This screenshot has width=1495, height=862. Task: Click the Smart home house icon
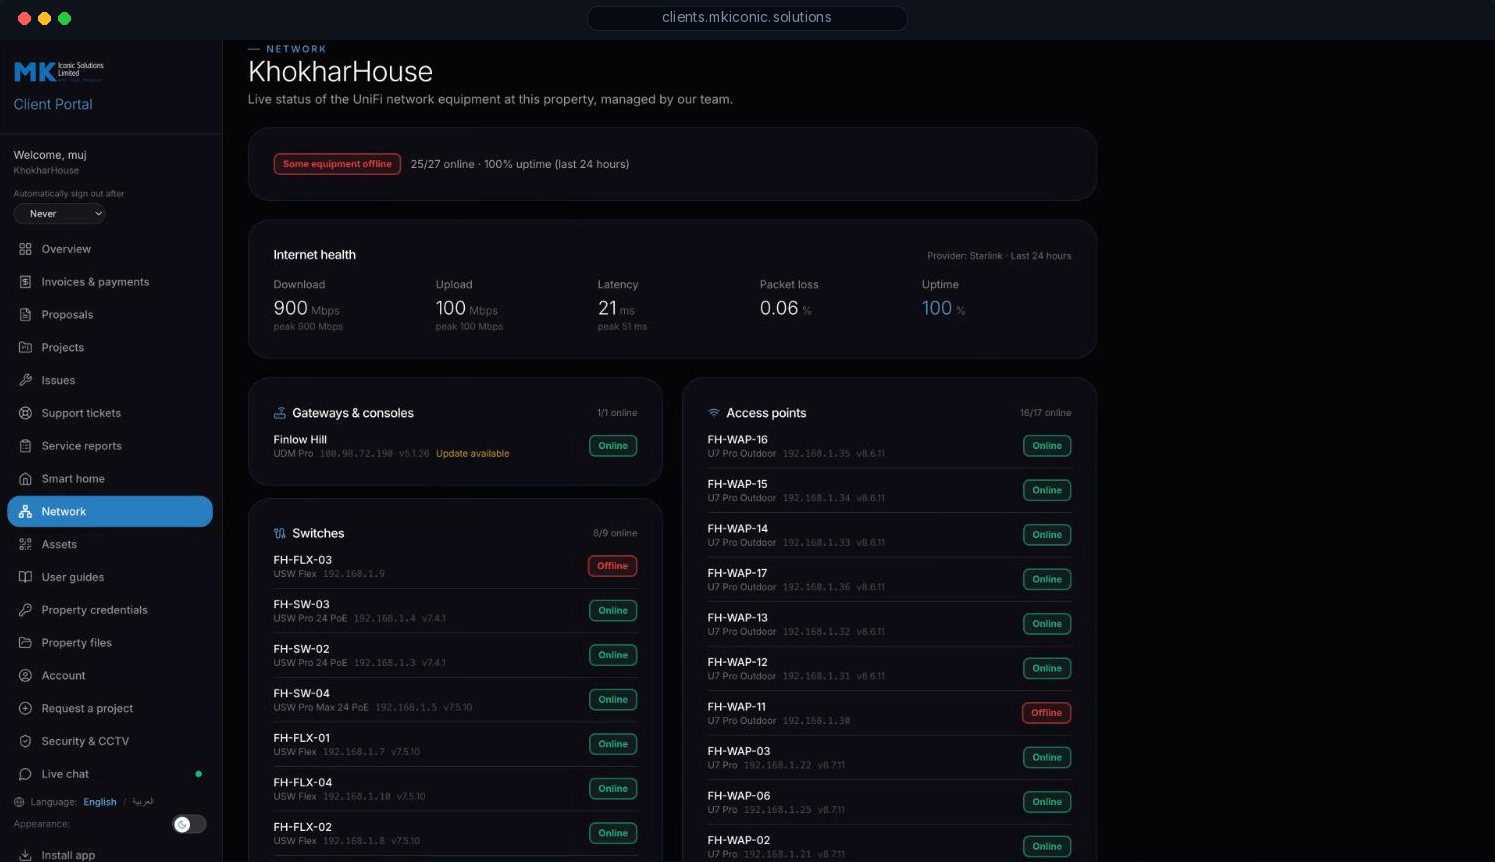click(x=25, y=479)
